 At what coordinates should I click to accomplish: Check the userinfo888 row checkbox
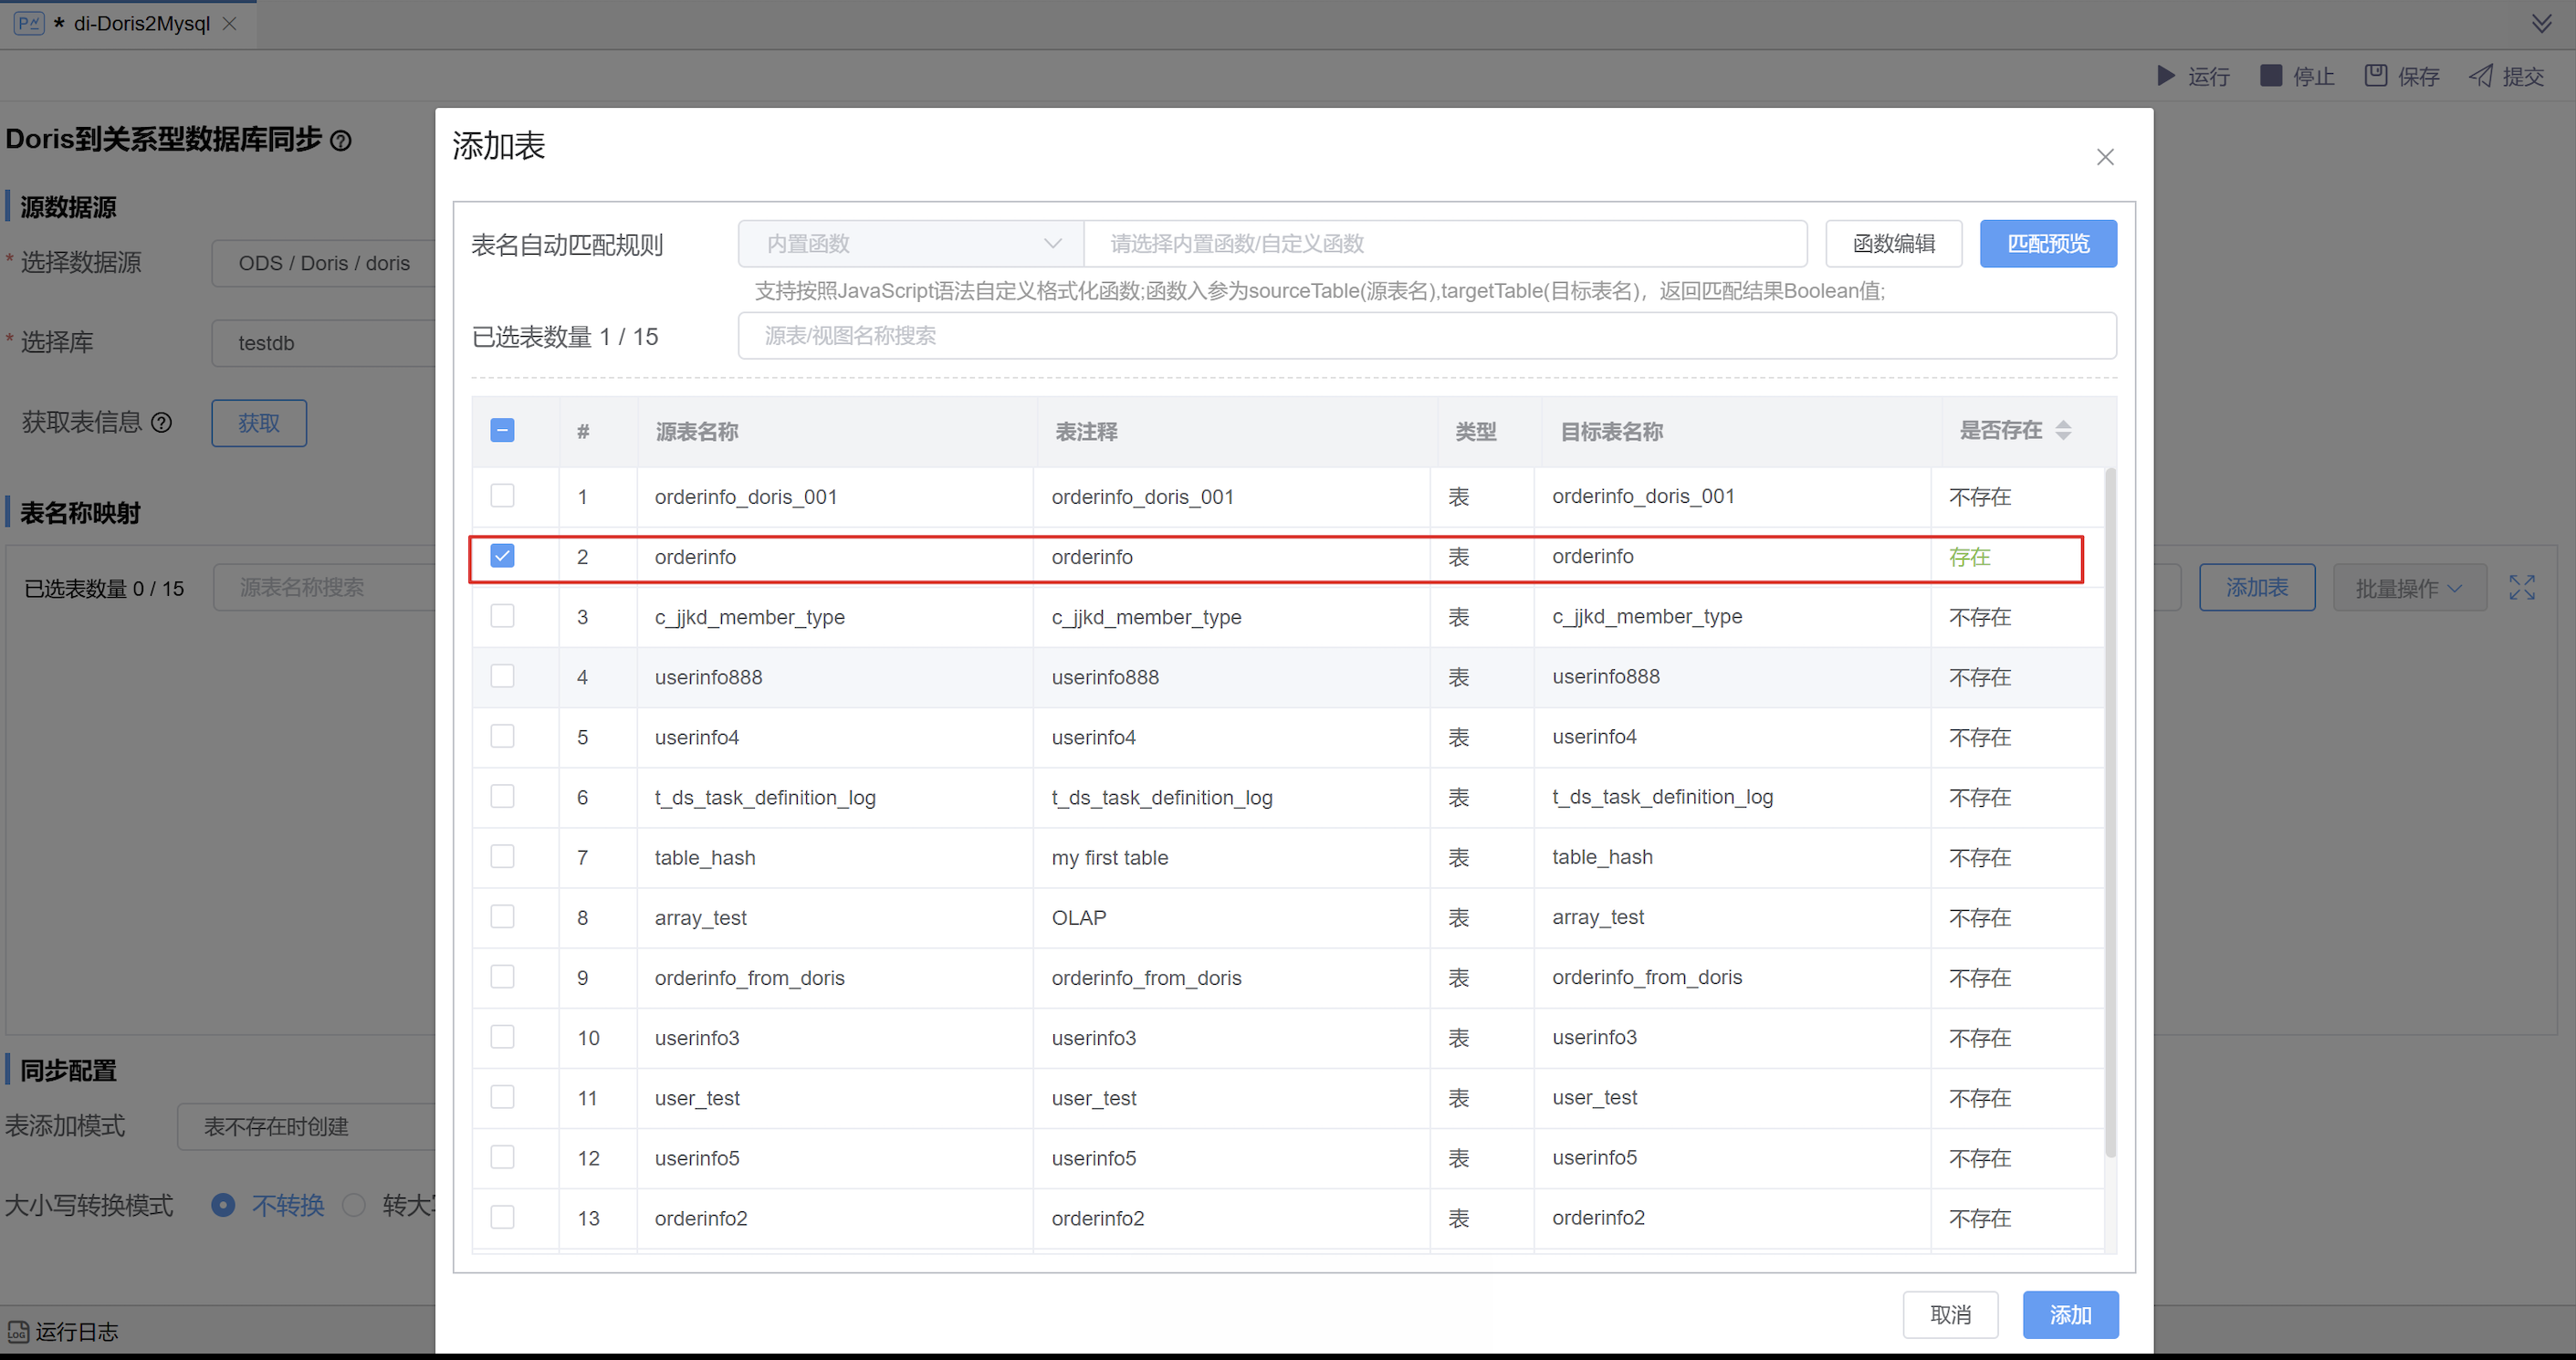pos(502,677)
